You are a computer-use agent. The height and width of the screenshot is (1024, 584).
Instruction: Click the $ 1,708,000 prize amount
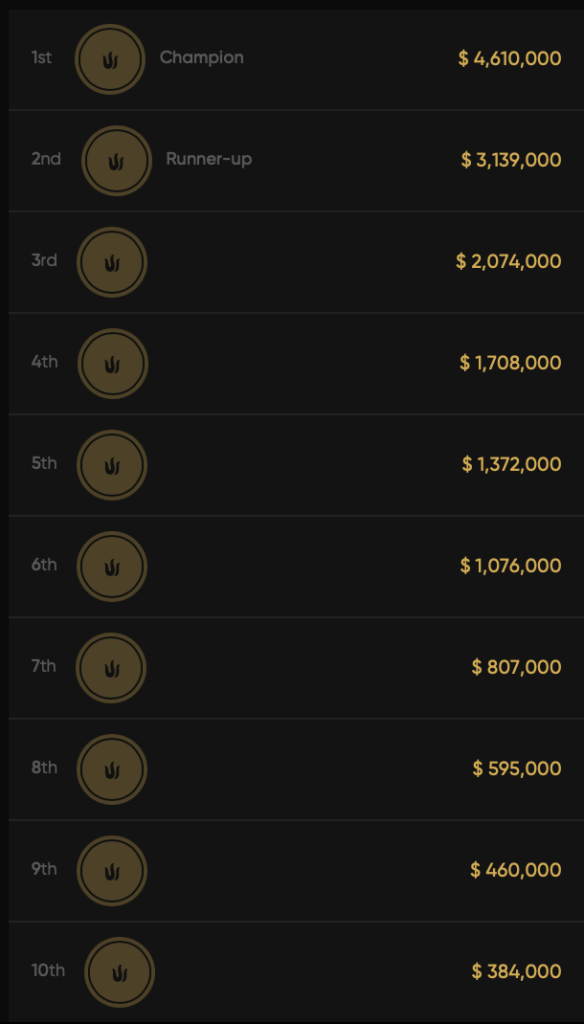pyautogui.click(x=510, y=362)
